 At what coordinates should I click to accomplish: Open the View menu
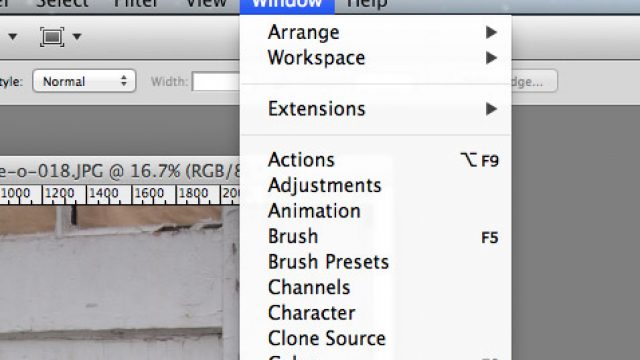(x=206, y=4)
